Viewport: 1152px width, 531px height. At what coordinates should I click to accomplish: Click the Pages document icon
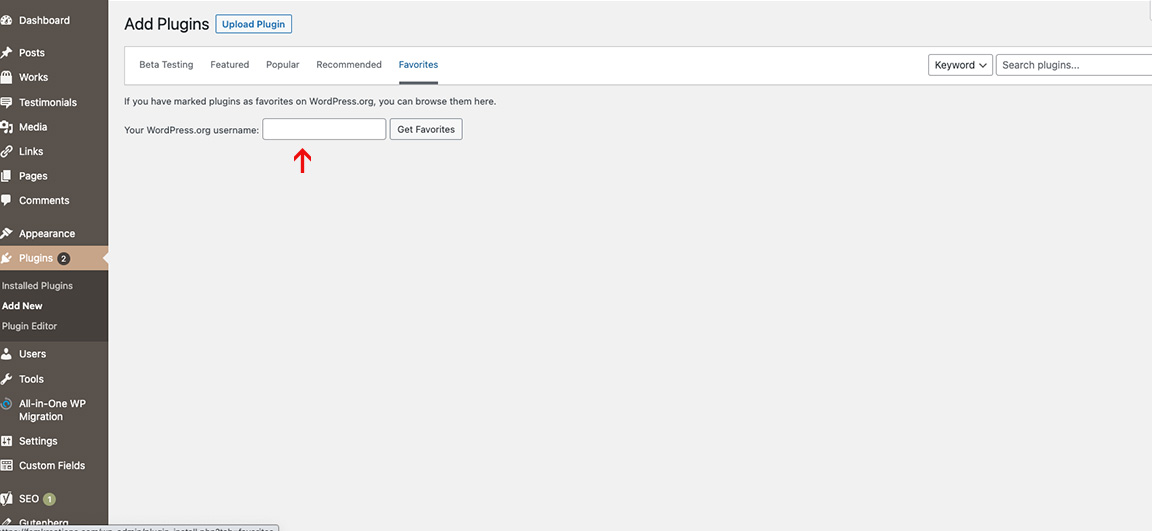[x=6, y=176]
